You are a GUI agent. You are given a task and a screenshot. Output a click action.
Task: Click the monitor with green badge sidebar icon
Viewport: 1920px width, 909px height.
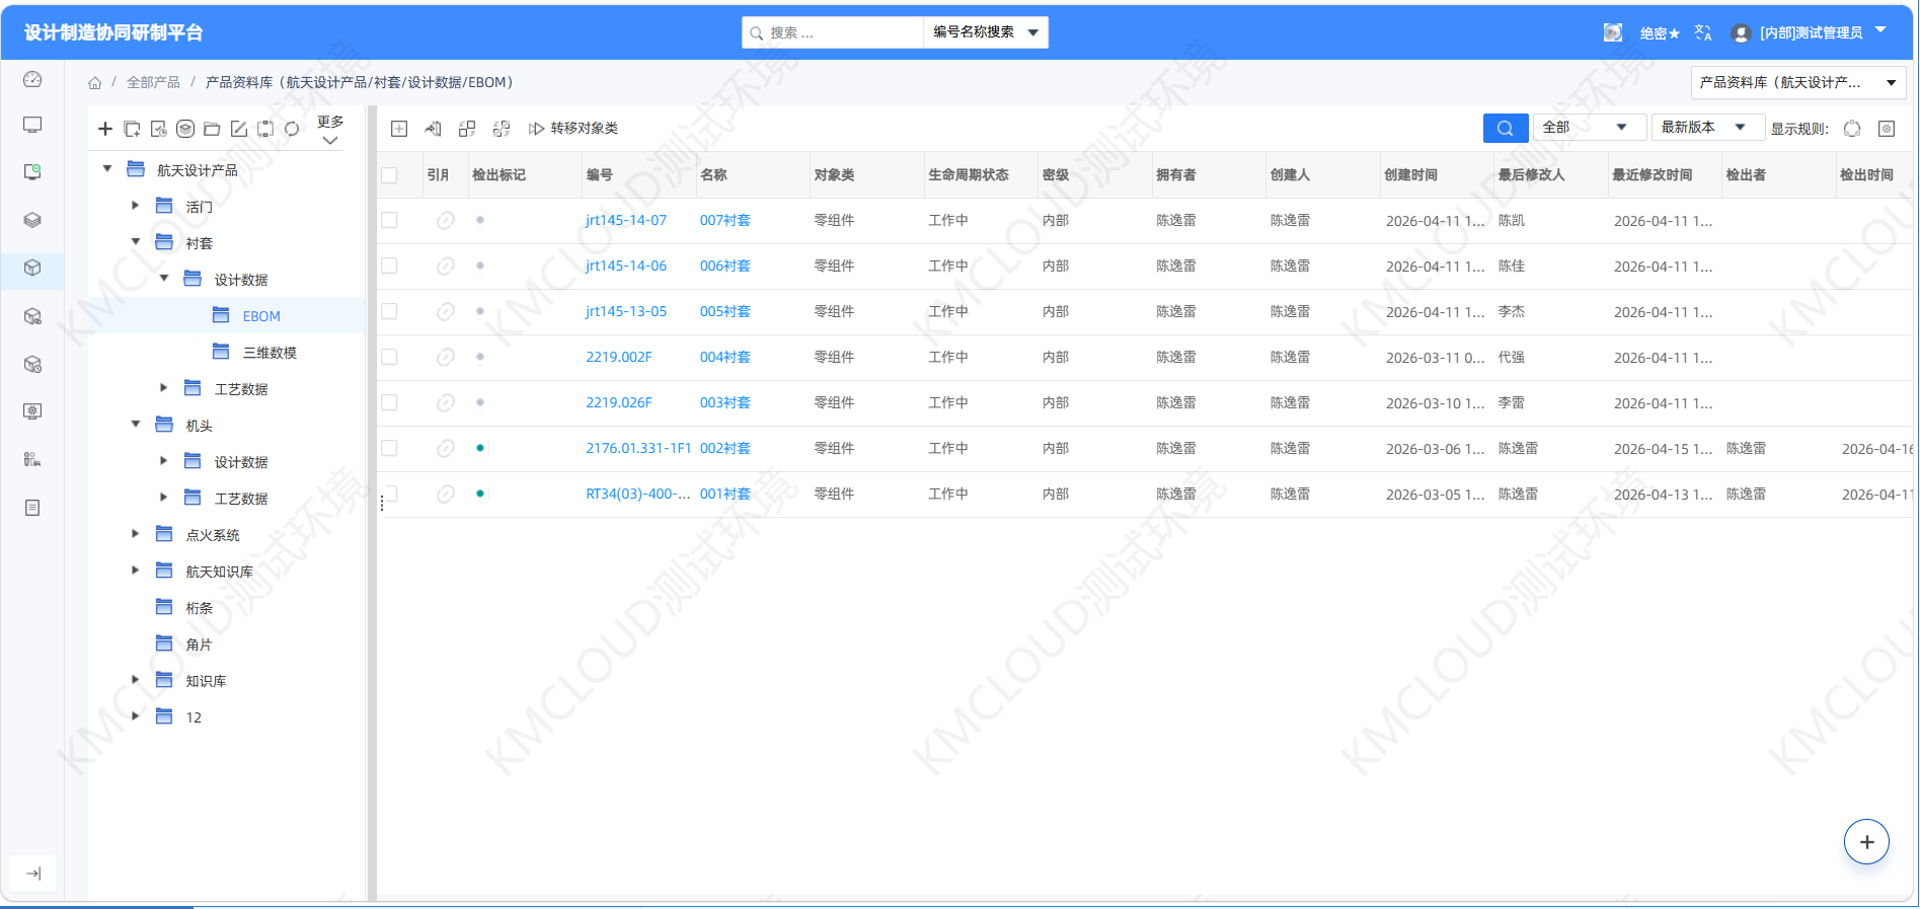coord(33,172)
